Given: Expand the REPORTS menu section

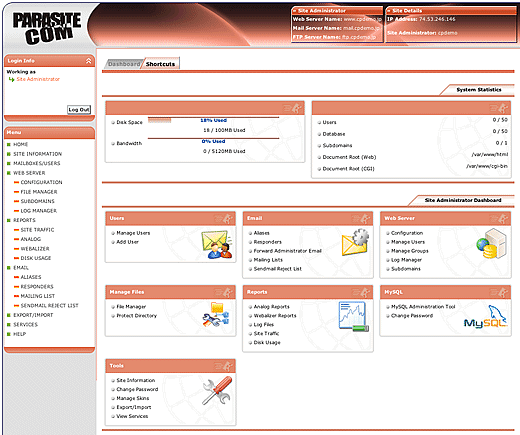Looking at the screenshot, I should click(24, 220).
